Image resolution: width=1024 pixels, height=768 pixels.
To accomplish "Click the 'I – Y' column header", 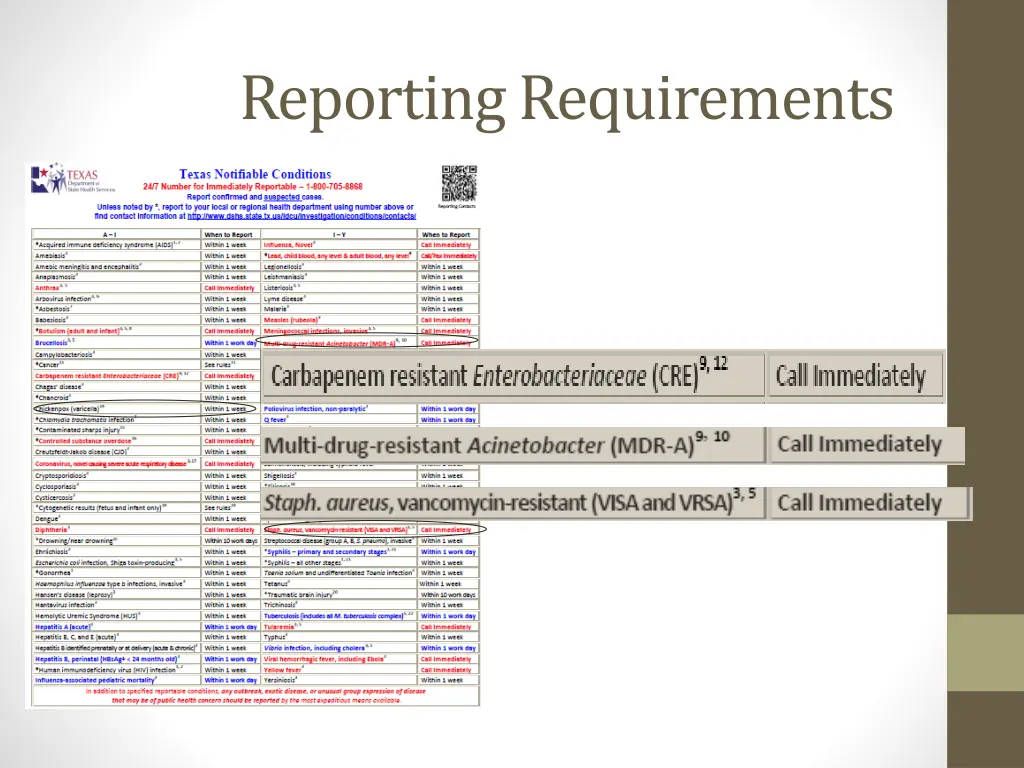I will point(339,234).
